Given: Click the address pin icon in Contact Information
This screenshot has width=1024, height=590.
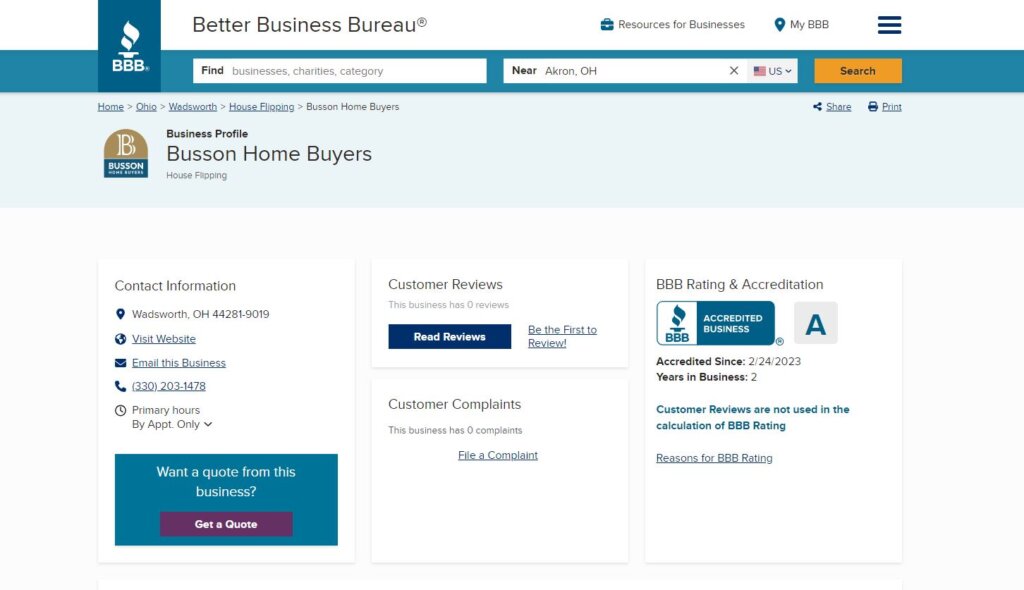Looking at the screenshot, I should [120, 314].
